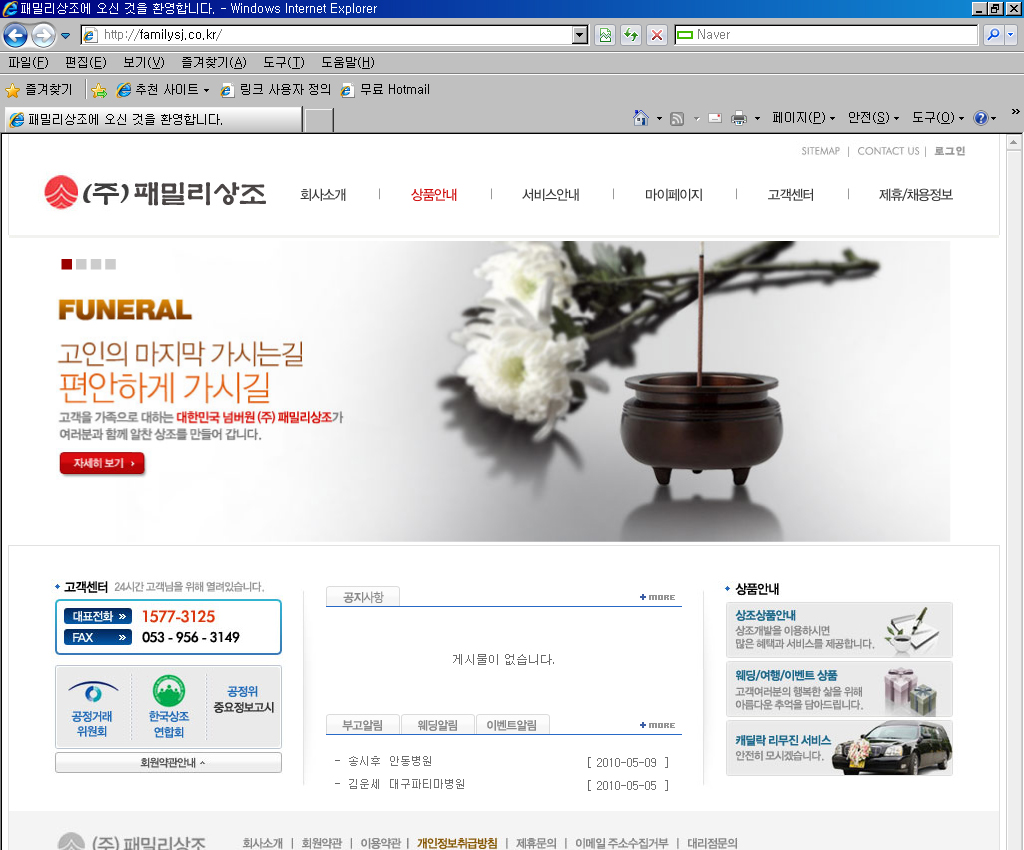The height and width of the screenshot is (850, 1024).
Task: Open the 한국상조연합회 icon link
Action: point(168,708)
